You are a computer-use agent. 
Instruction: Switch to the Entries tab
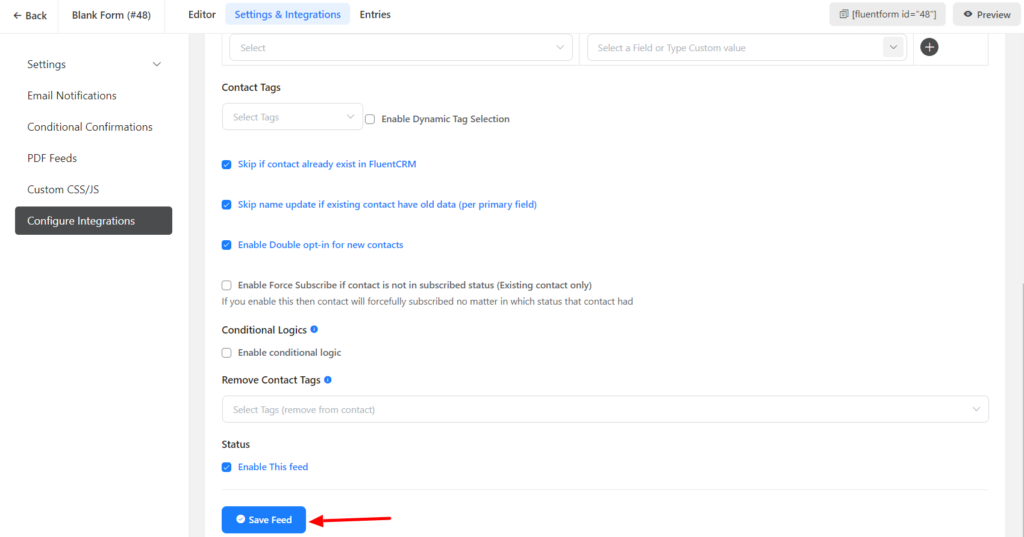(x=375, y=15)
